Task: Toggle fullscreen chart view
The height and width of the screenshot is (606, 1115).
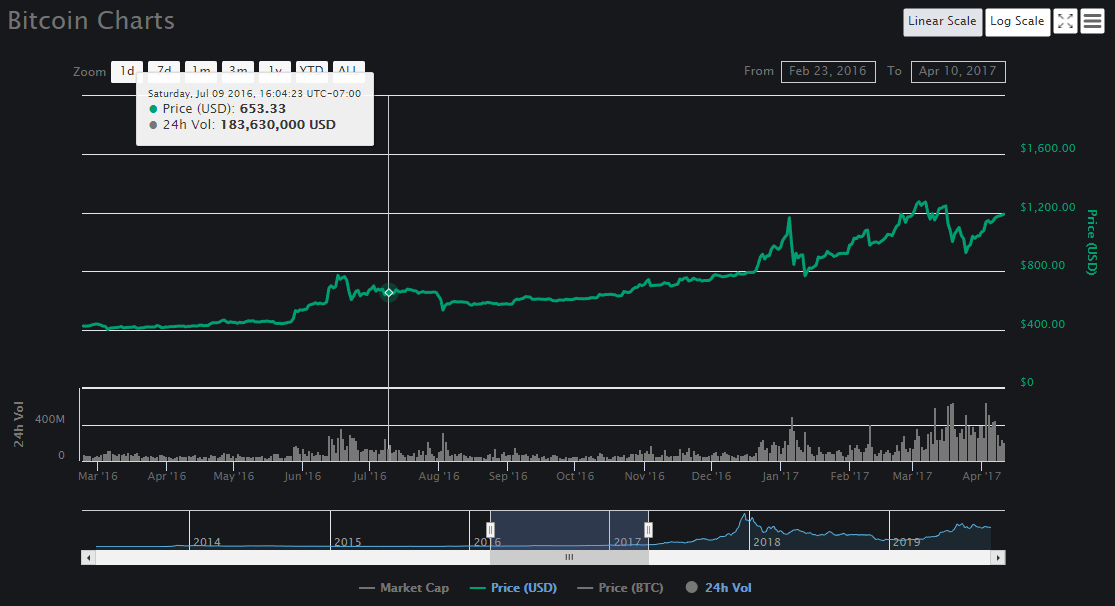Action: (1065, 21)
